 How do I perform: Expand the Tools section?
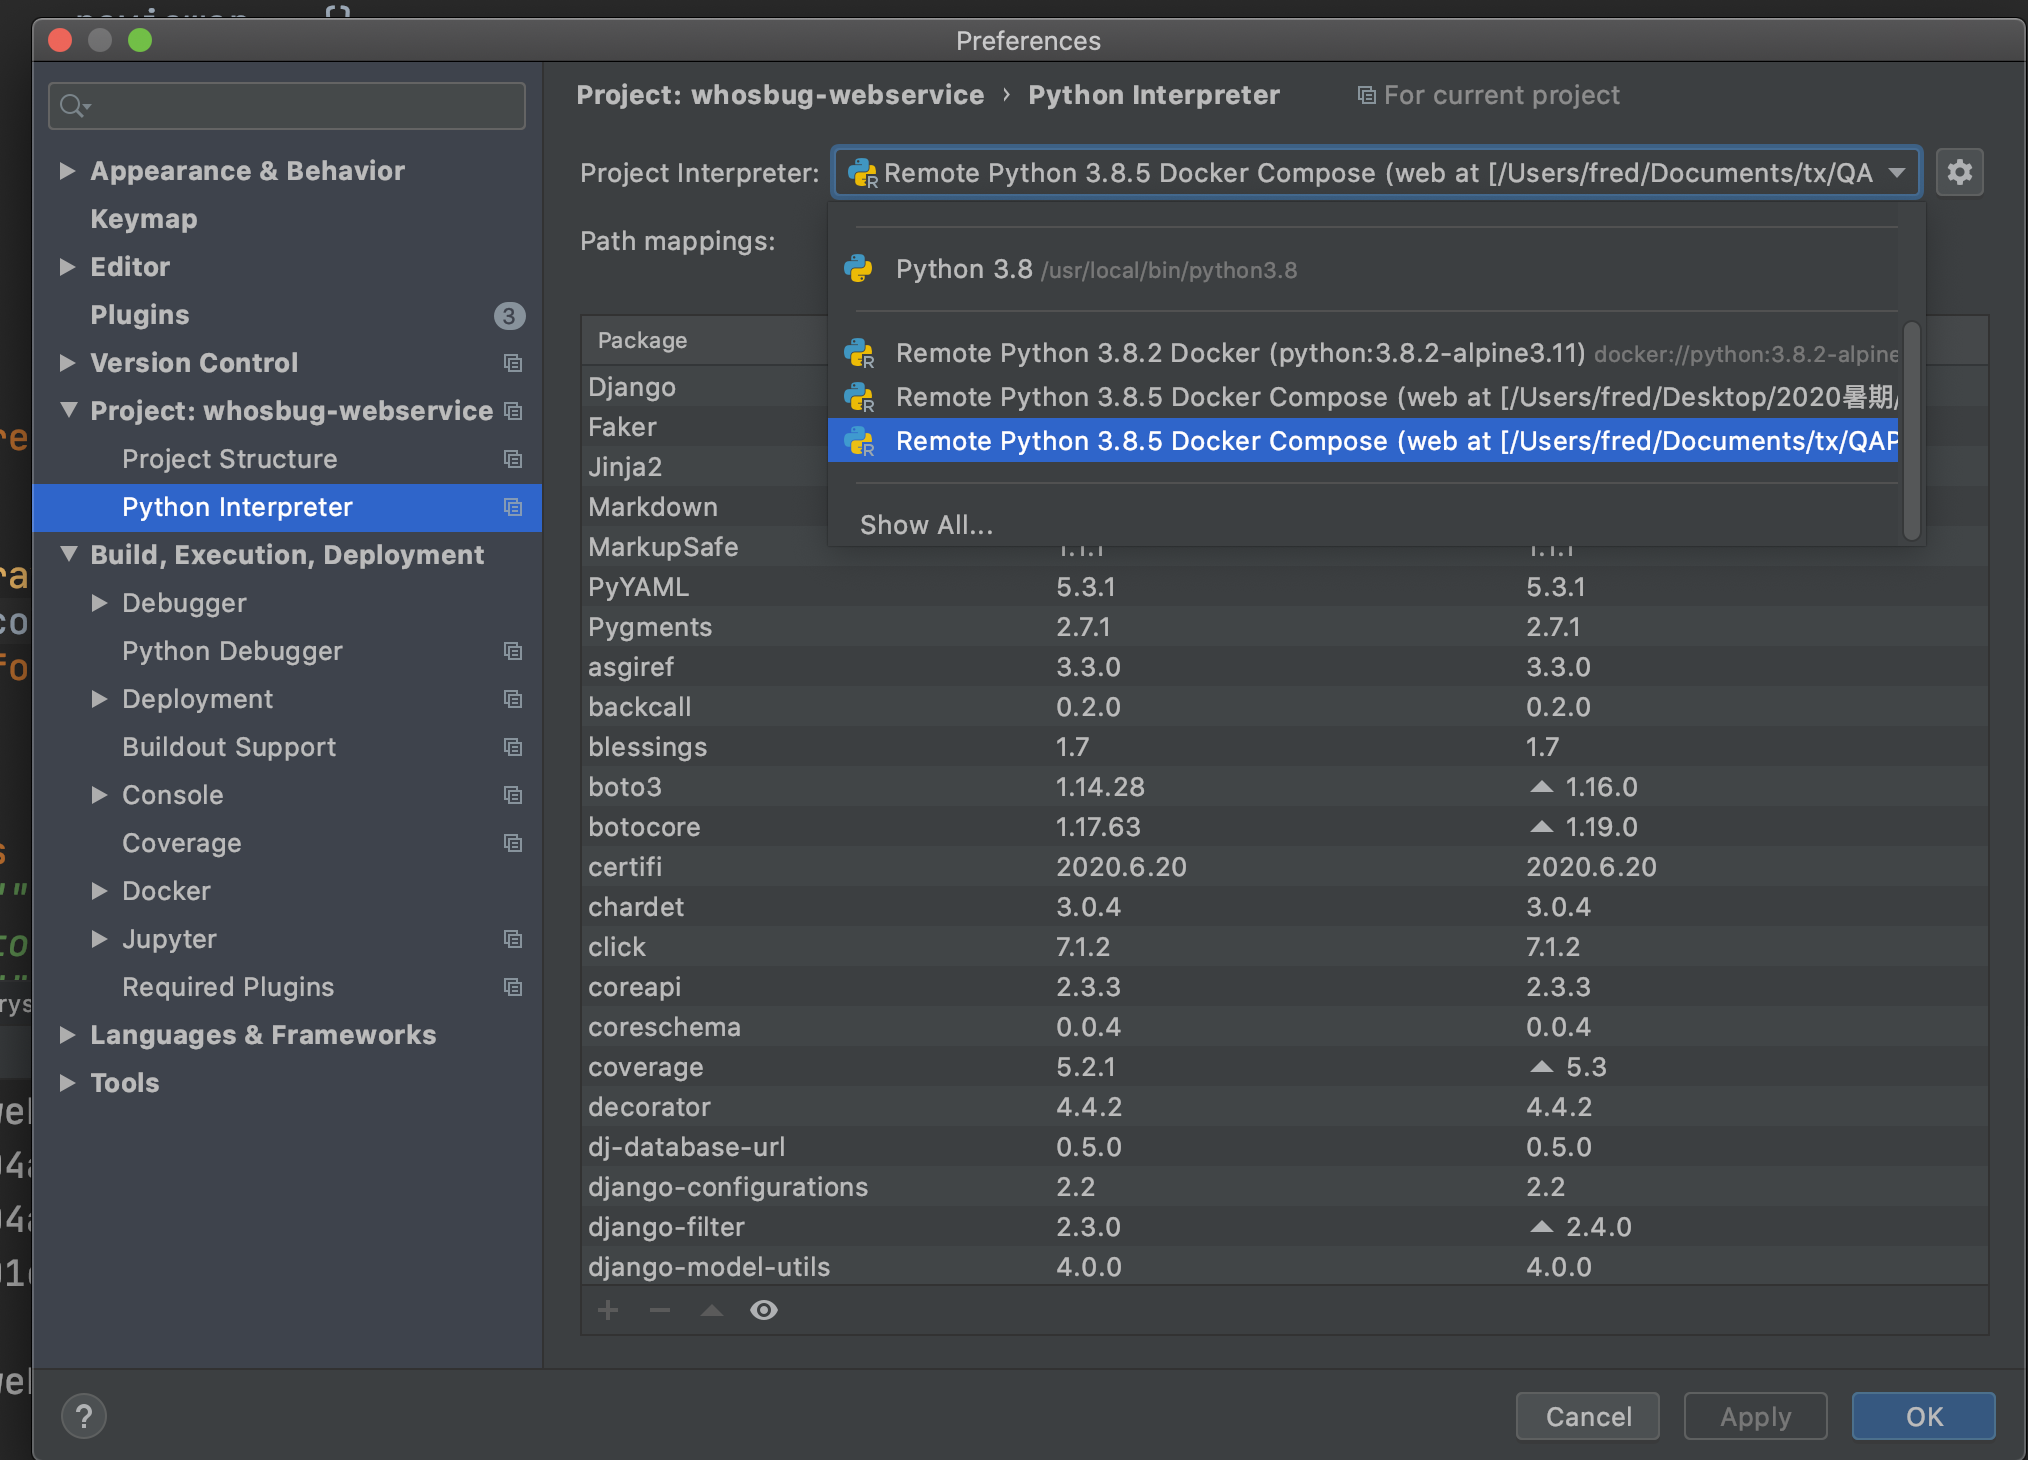click(x=67, y=1083)
